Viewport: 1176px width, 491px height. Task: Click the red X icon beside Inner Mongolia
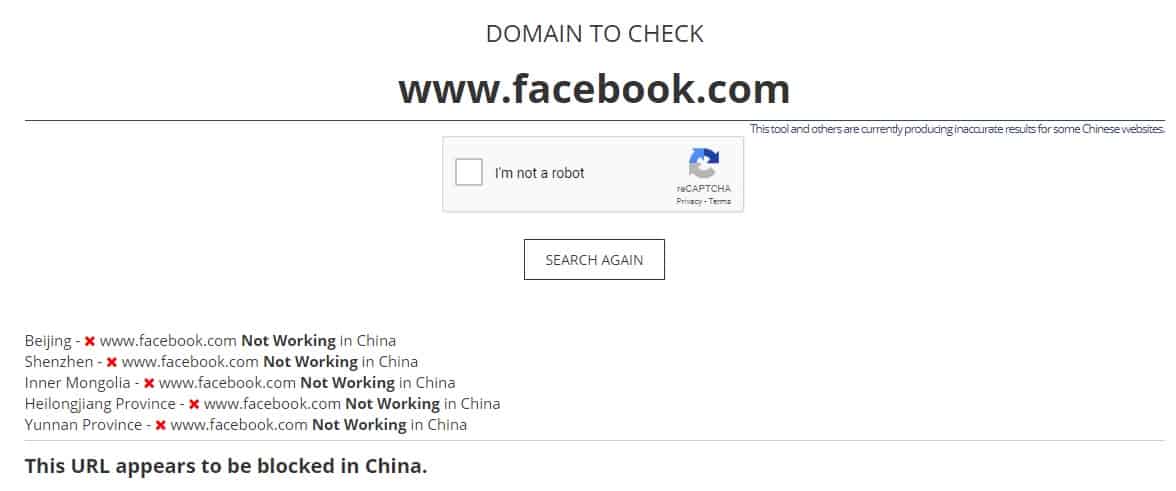(149, 383)
